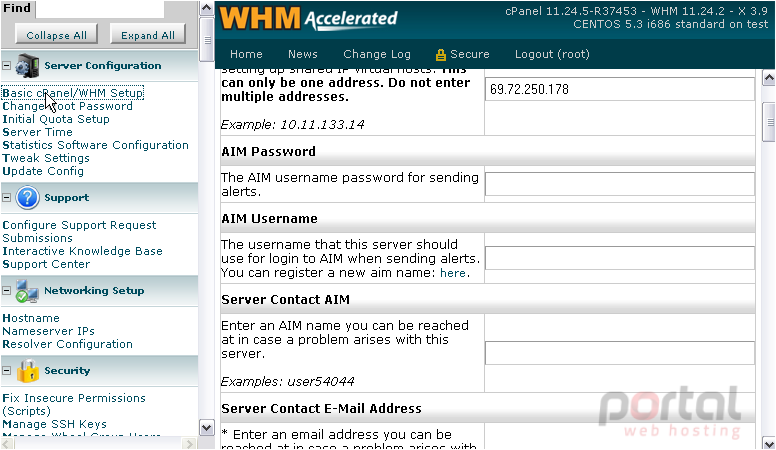The image size is (776, 450).
Task: Click the Networking Setup computers icon
Action: 27,291
